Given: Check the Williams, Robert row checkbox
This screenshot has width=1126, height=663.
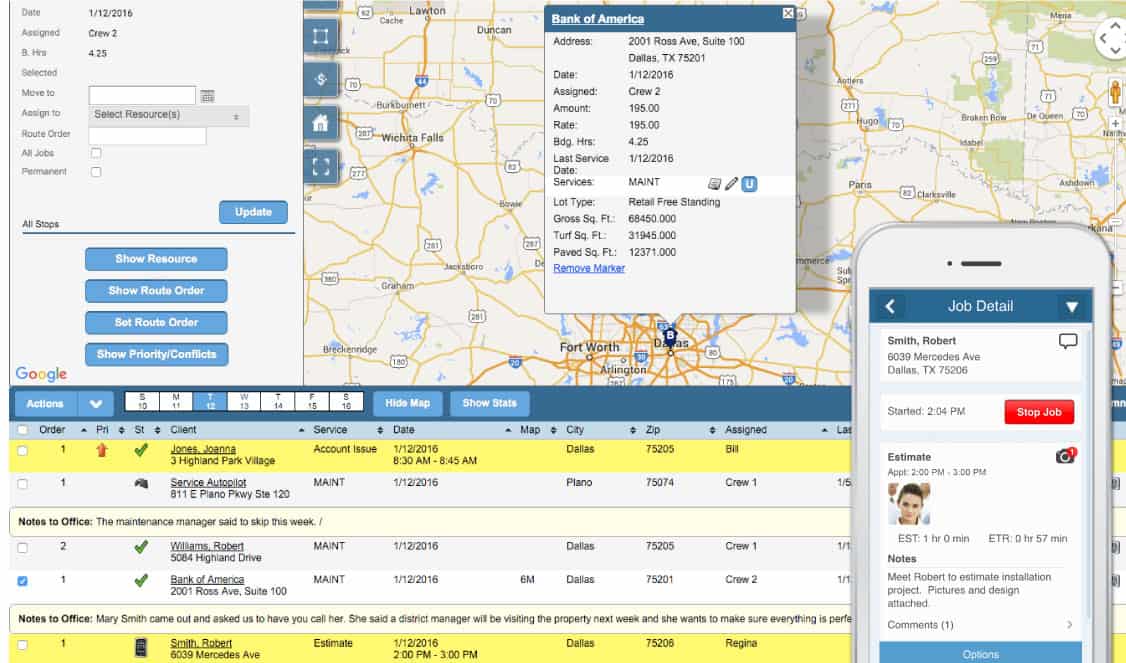Looking at the screenshot, I should click(x=23, y=547).
